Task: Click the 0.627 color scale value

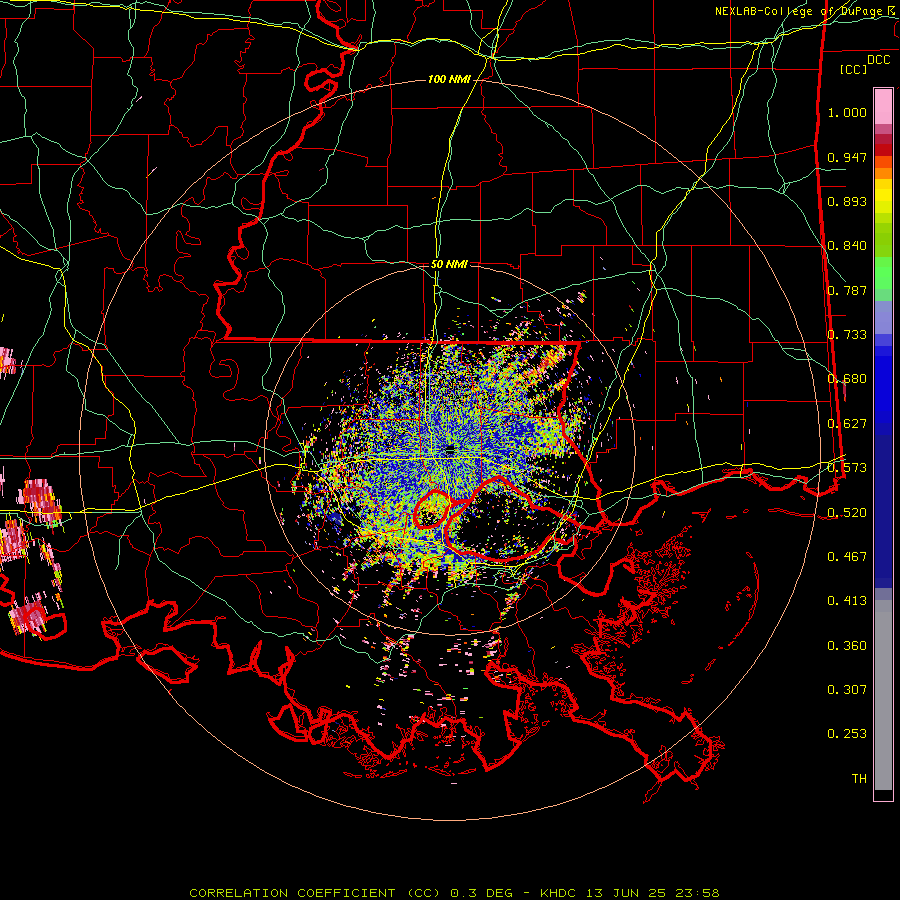Action: click(x=847, y=424)
